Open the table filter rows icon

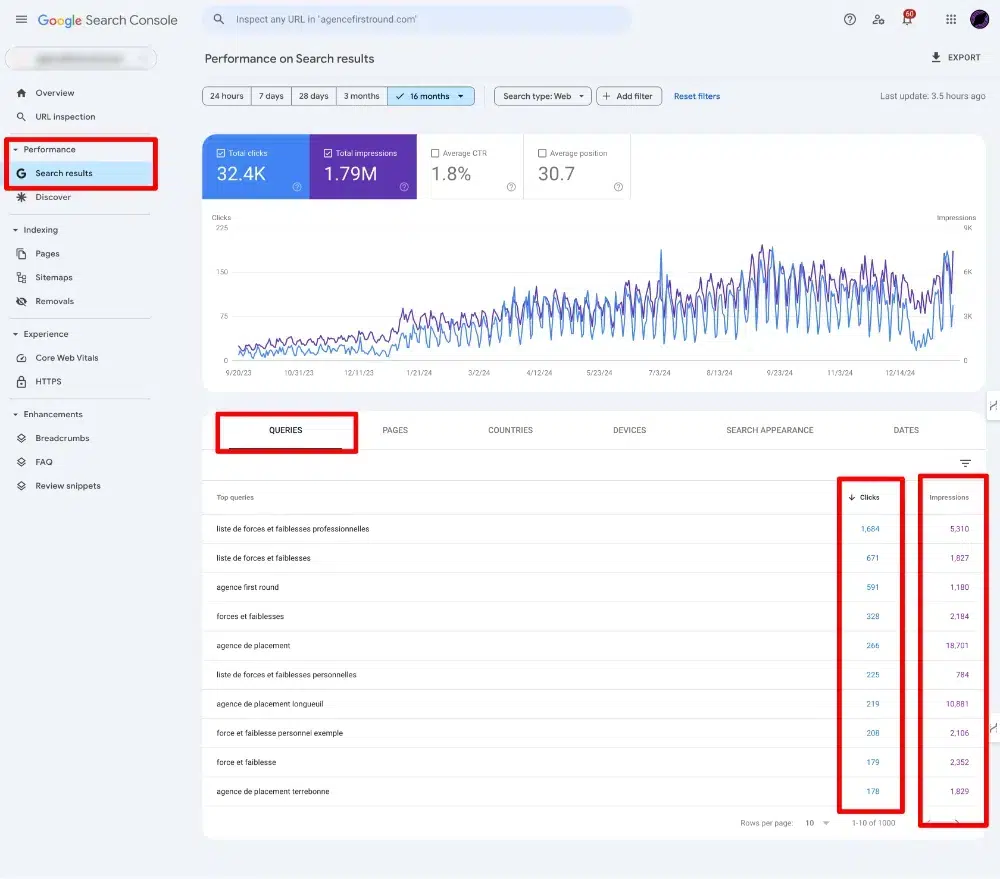965,463
